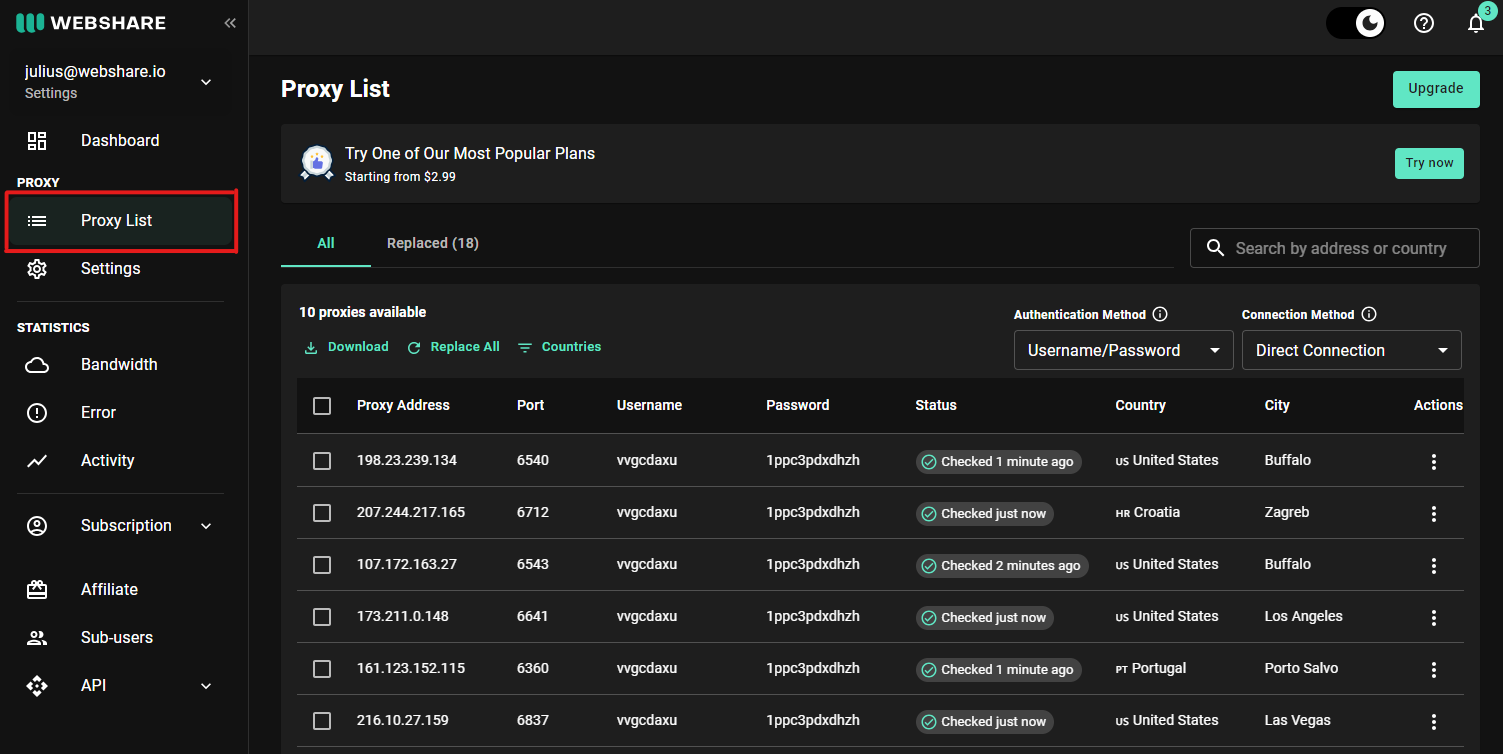The height and width of the screenshot is (754, 1503).
Task: Click the Sub-users people icon
Action: 37,638
